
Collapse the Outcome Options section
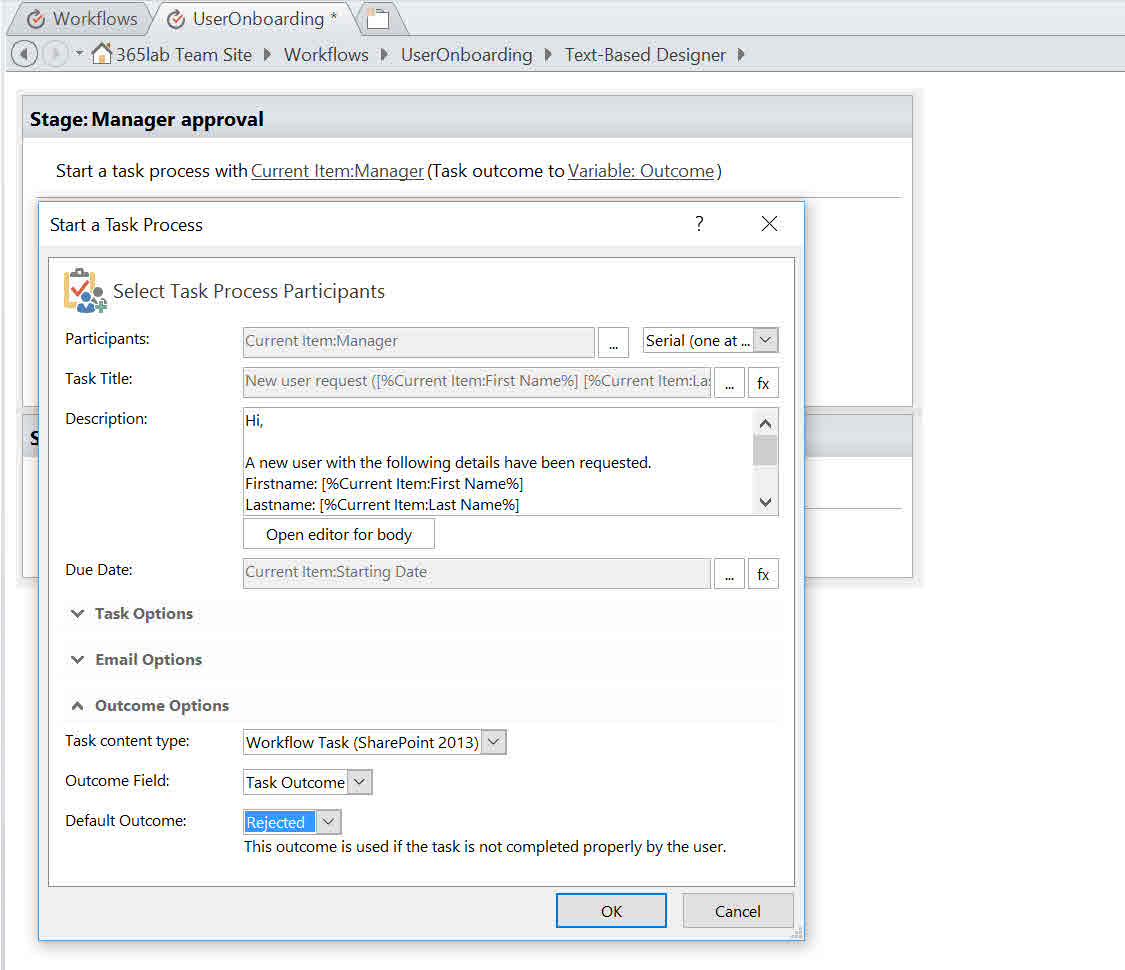150,706
